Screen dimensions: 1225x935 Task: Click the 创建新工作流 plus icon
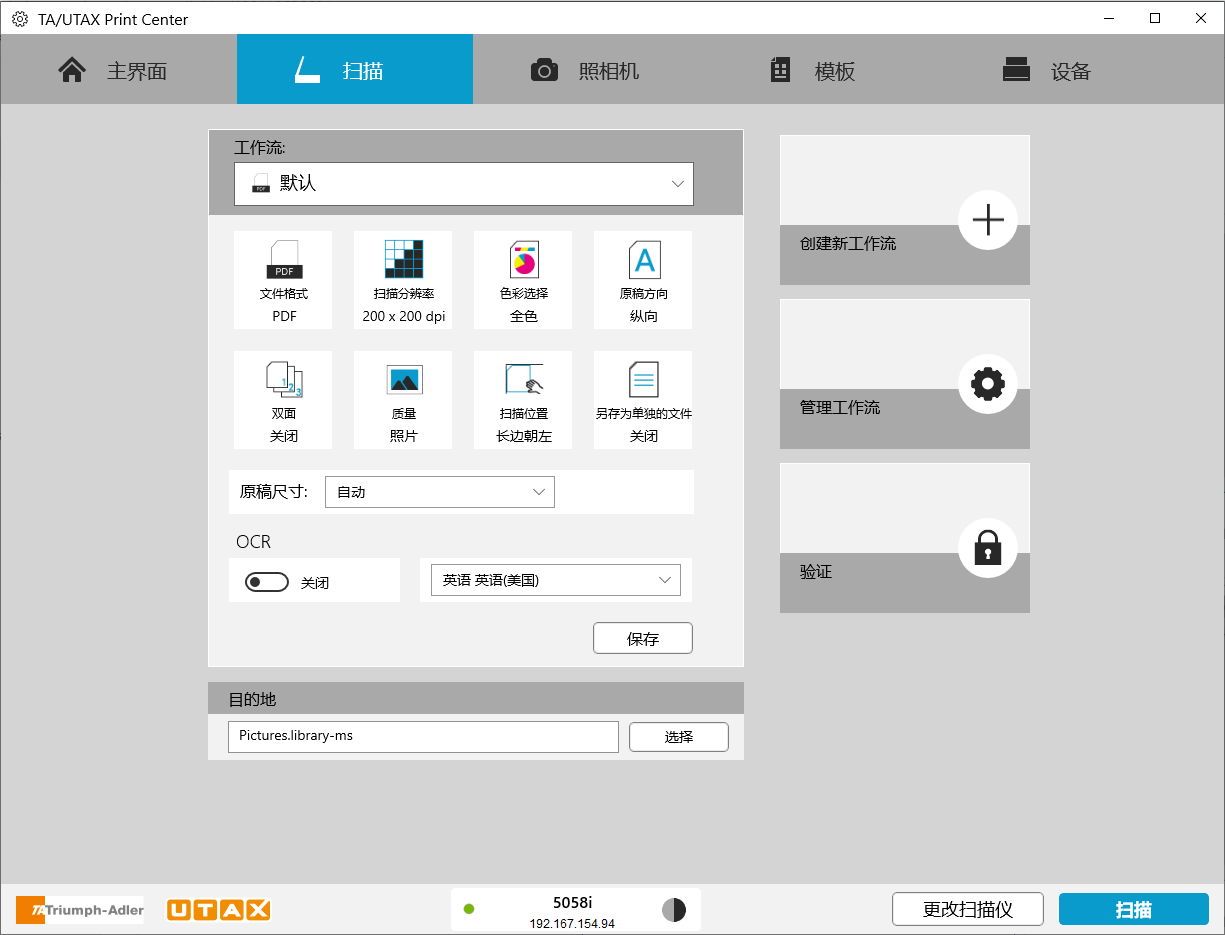tap(988, 220)
